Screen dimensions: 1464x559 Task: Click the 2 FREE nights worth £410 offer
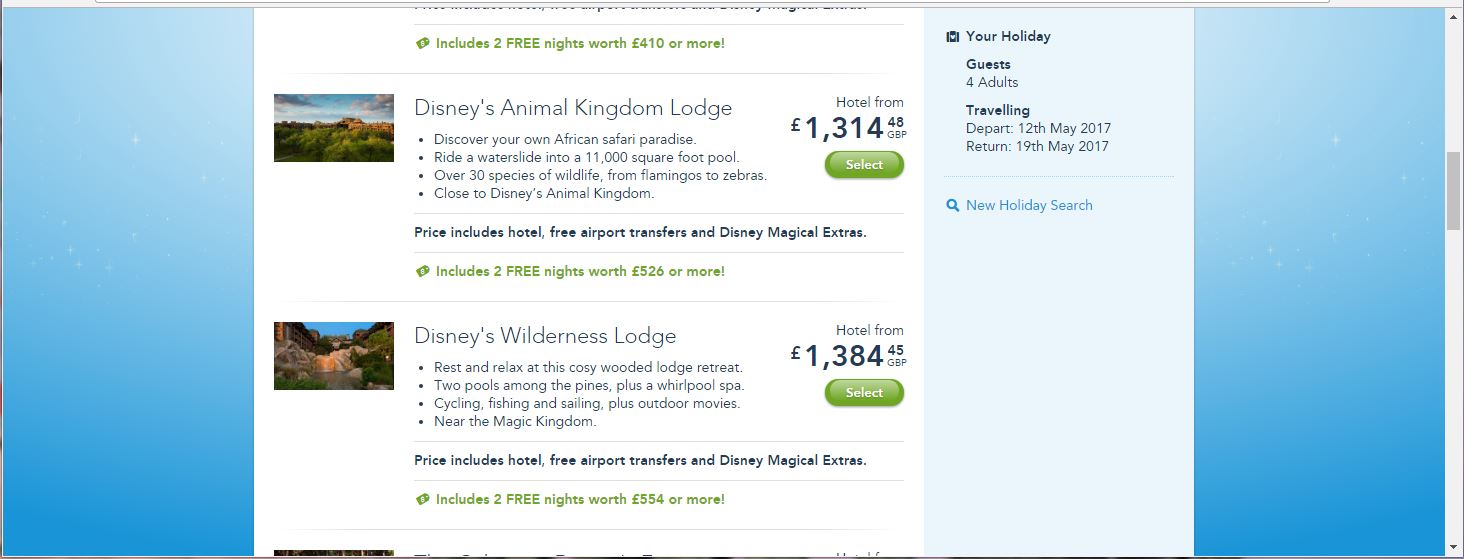click(580, 43)
